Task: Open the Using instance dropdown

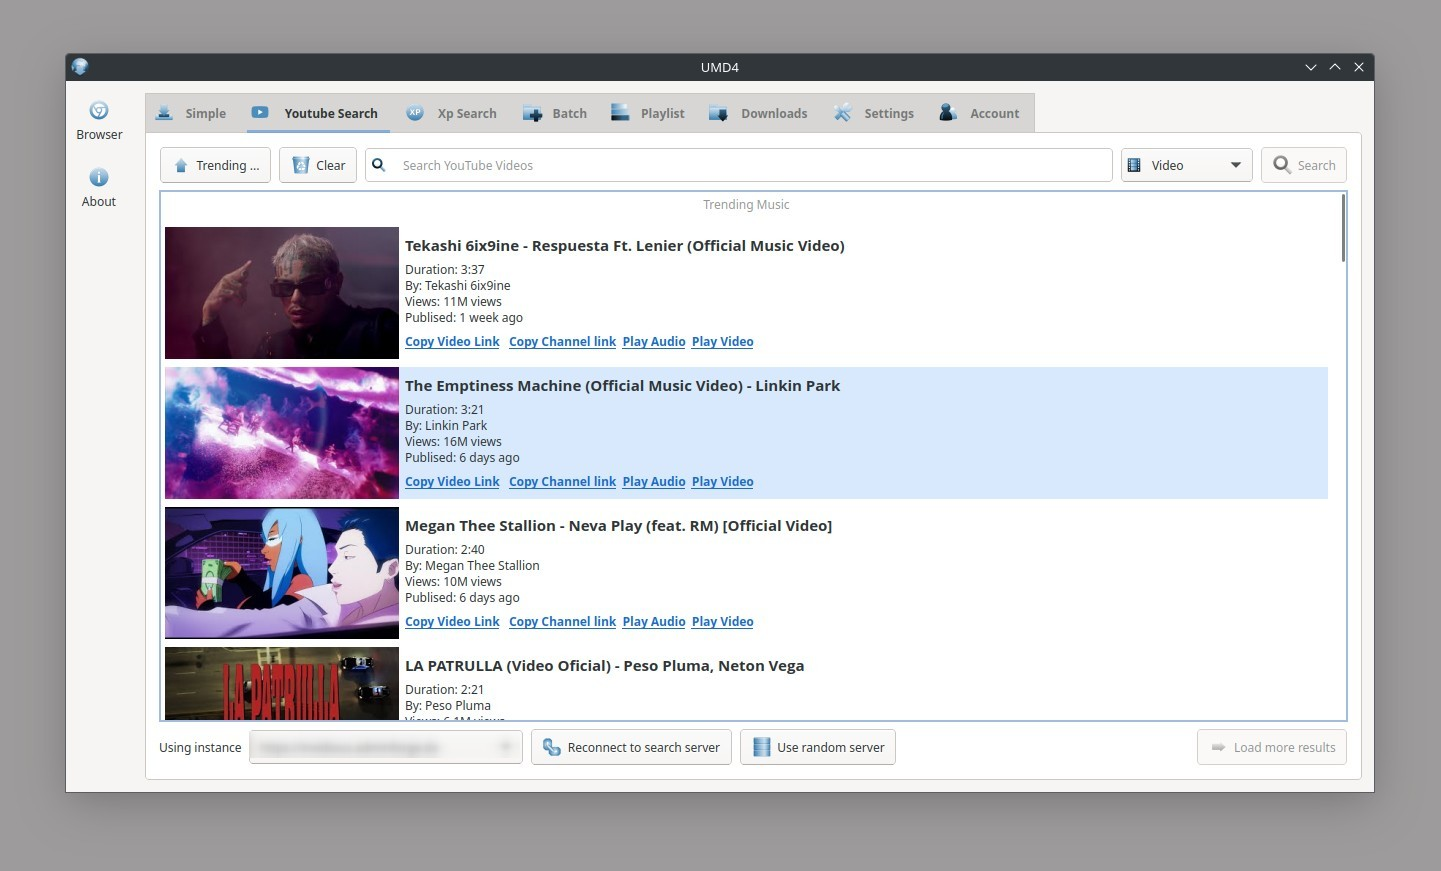Action: 386,747
